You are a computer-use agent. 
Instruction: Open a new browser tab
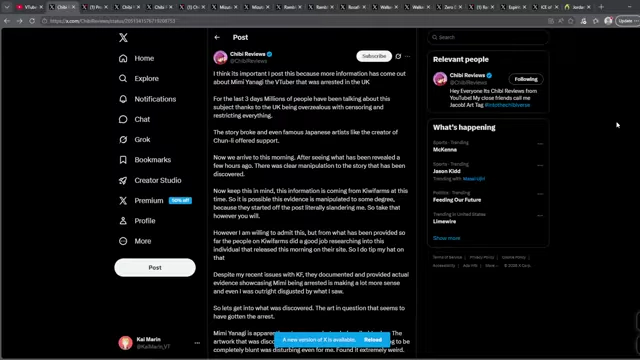[x=601, y=7]
